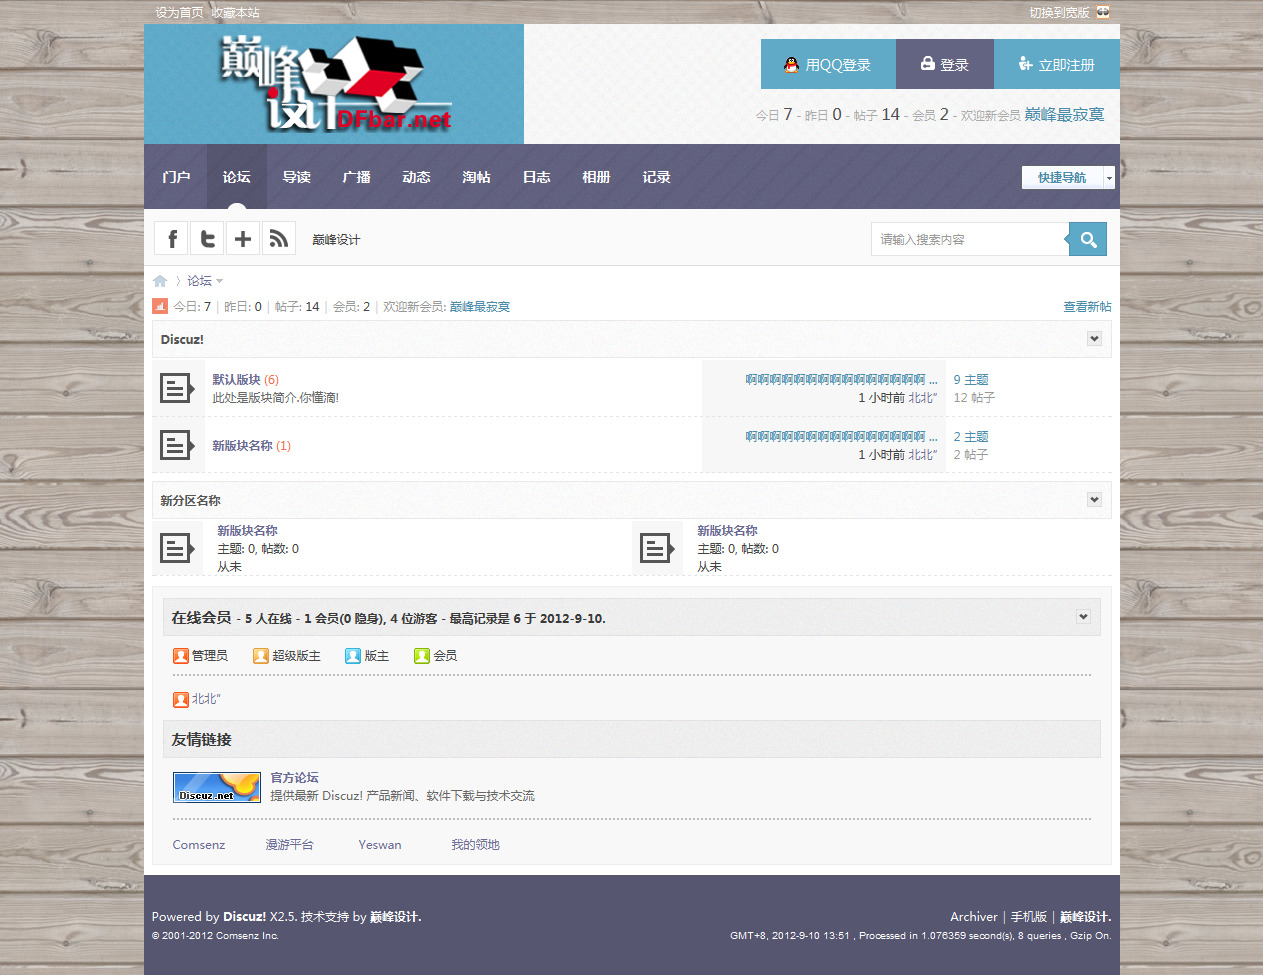The image size is (1263, 975).
Task: Click the 设为首页 link
Action: pyautogui.click(x=179, y=13)
